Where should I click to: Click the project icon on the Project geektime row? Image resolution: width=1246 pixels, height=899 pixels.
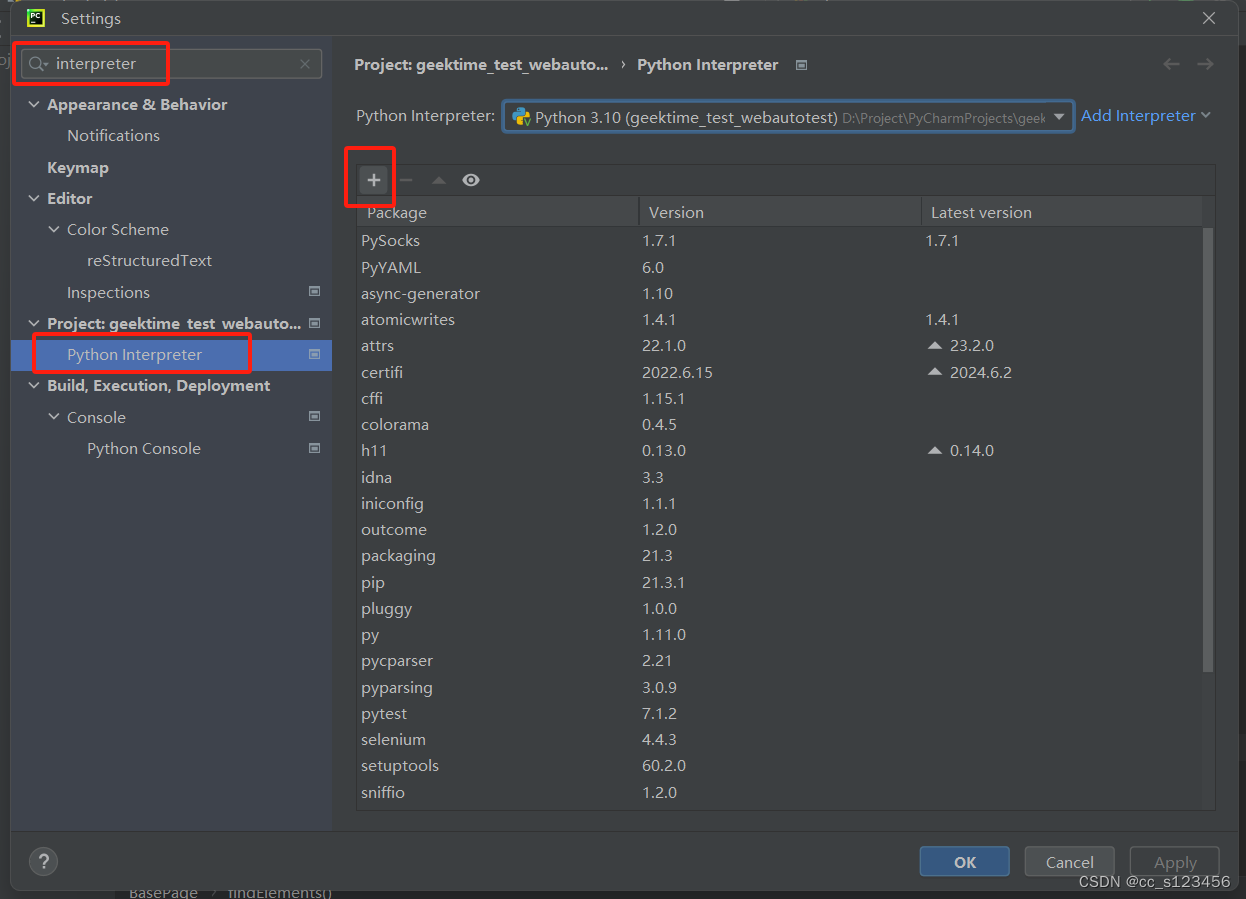pos(314,323)
